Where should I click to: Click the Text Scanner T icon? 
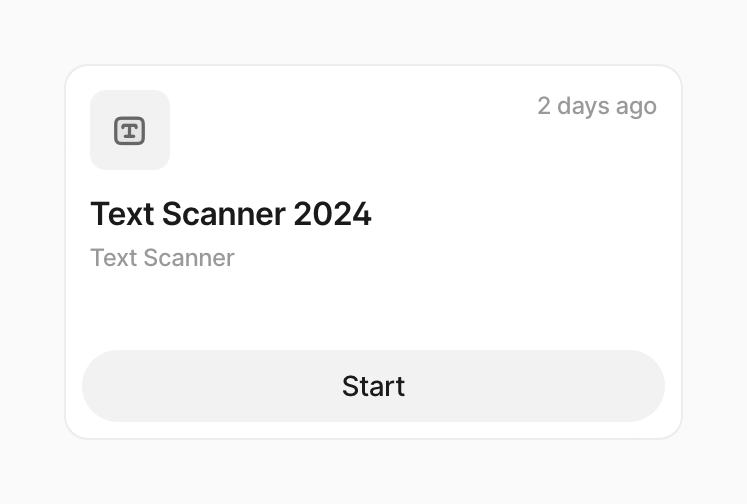pyautogui.click(x=130, y=130)
